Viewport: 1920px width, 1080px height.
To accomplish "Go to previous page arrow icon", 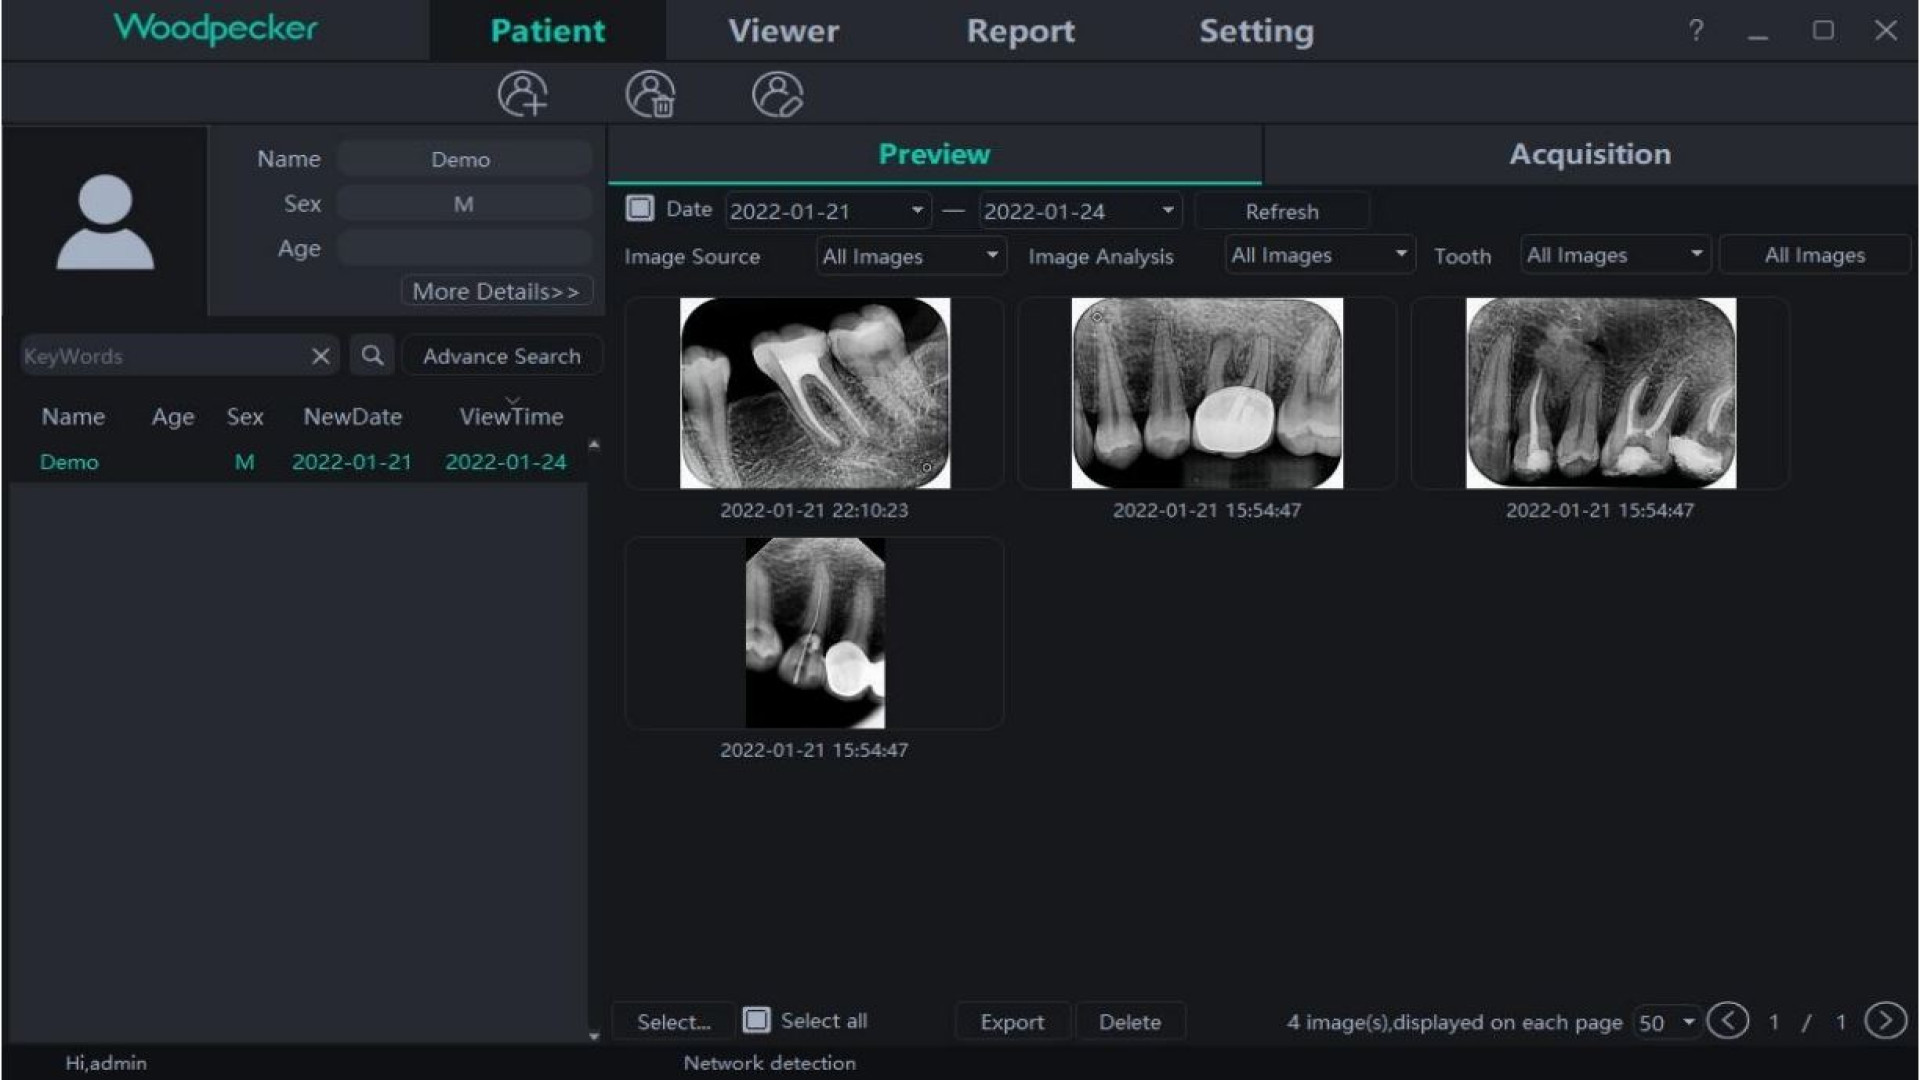I will coord(1727,1021).
